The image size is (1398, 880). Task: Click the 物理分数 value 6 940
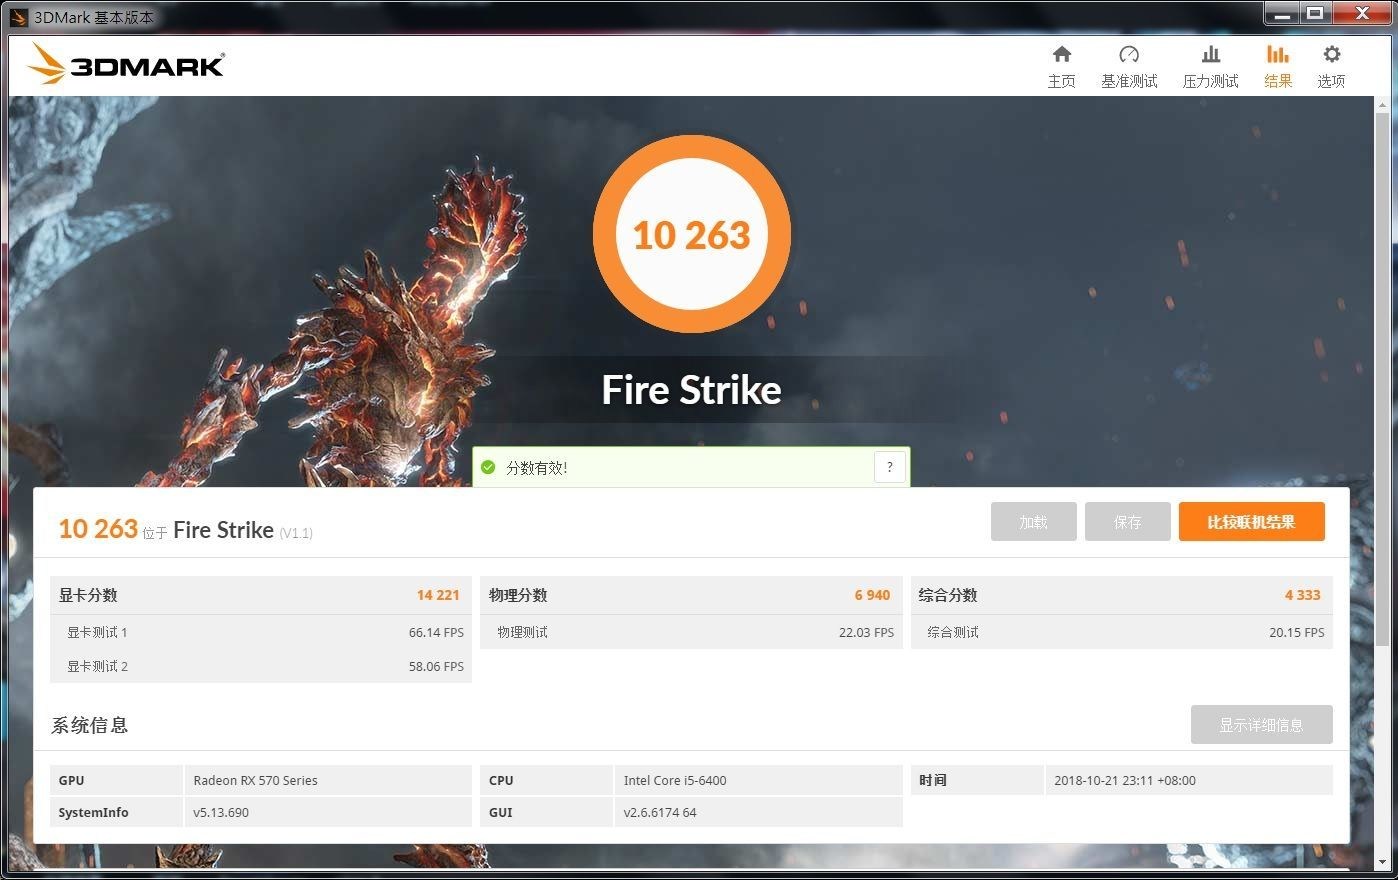click(872, 595)
